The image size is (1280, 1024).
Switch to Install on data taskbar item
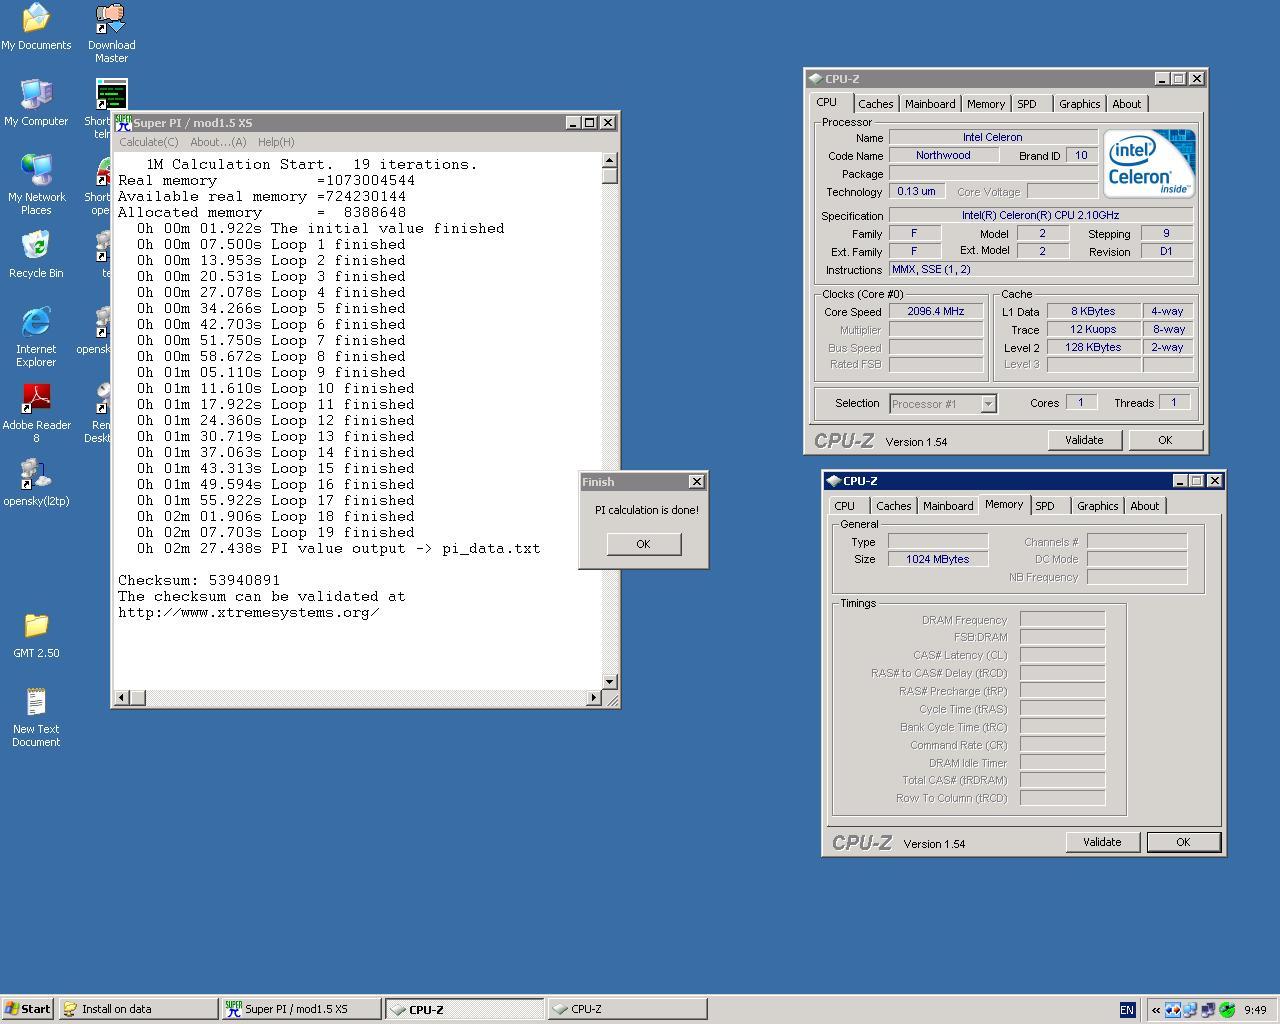tap(138, 1009)
